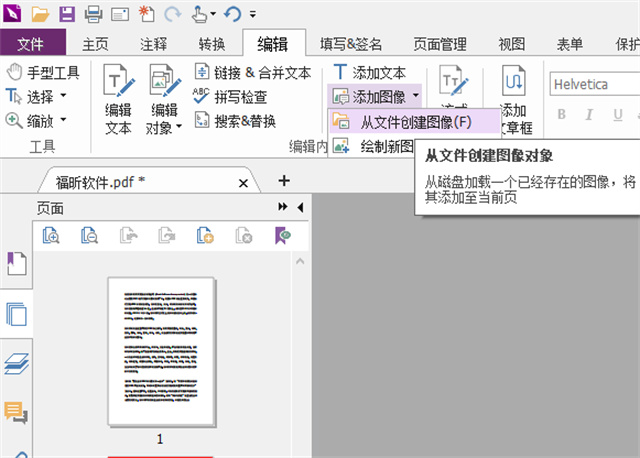Click Spell Check (拼写检查)

pos(230,96)
